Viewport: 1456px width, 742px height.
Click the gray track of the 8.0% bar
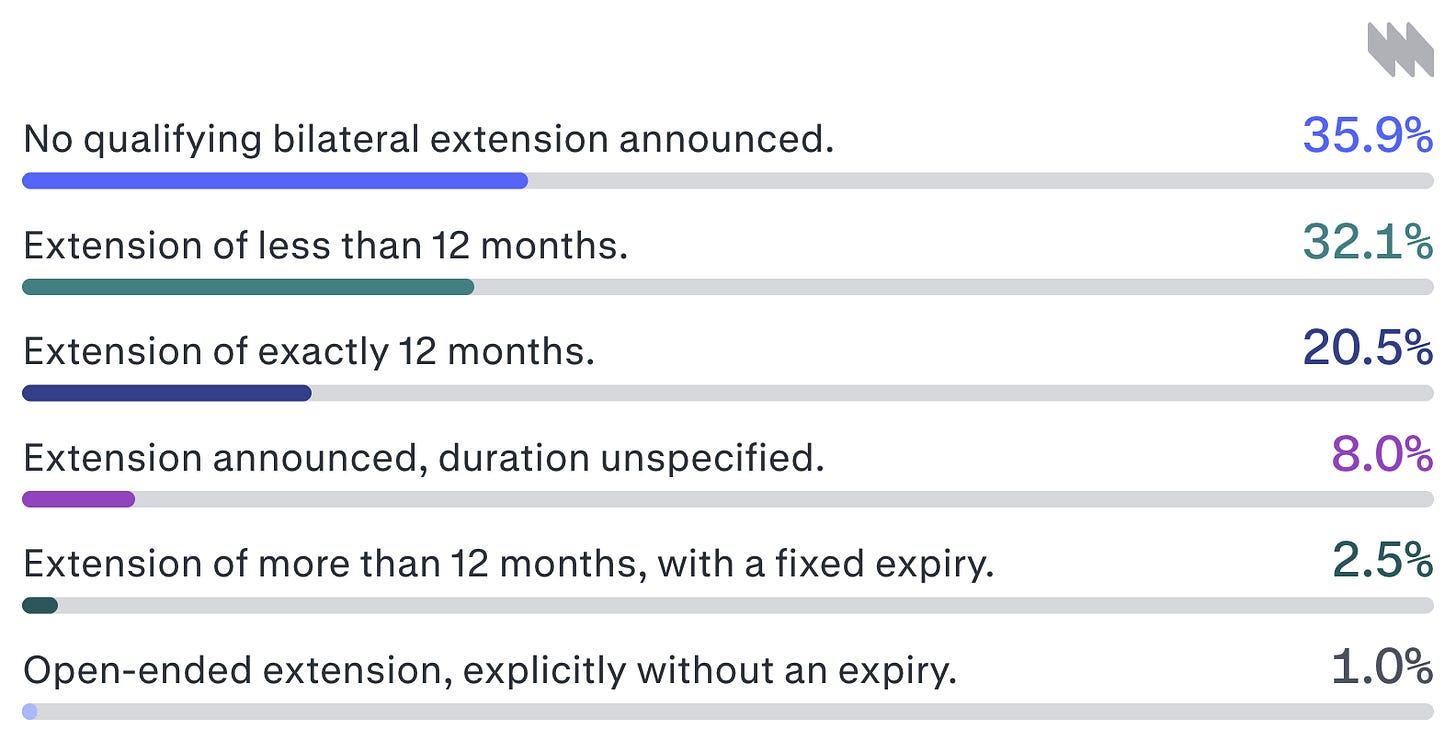[x=784, y=499]
